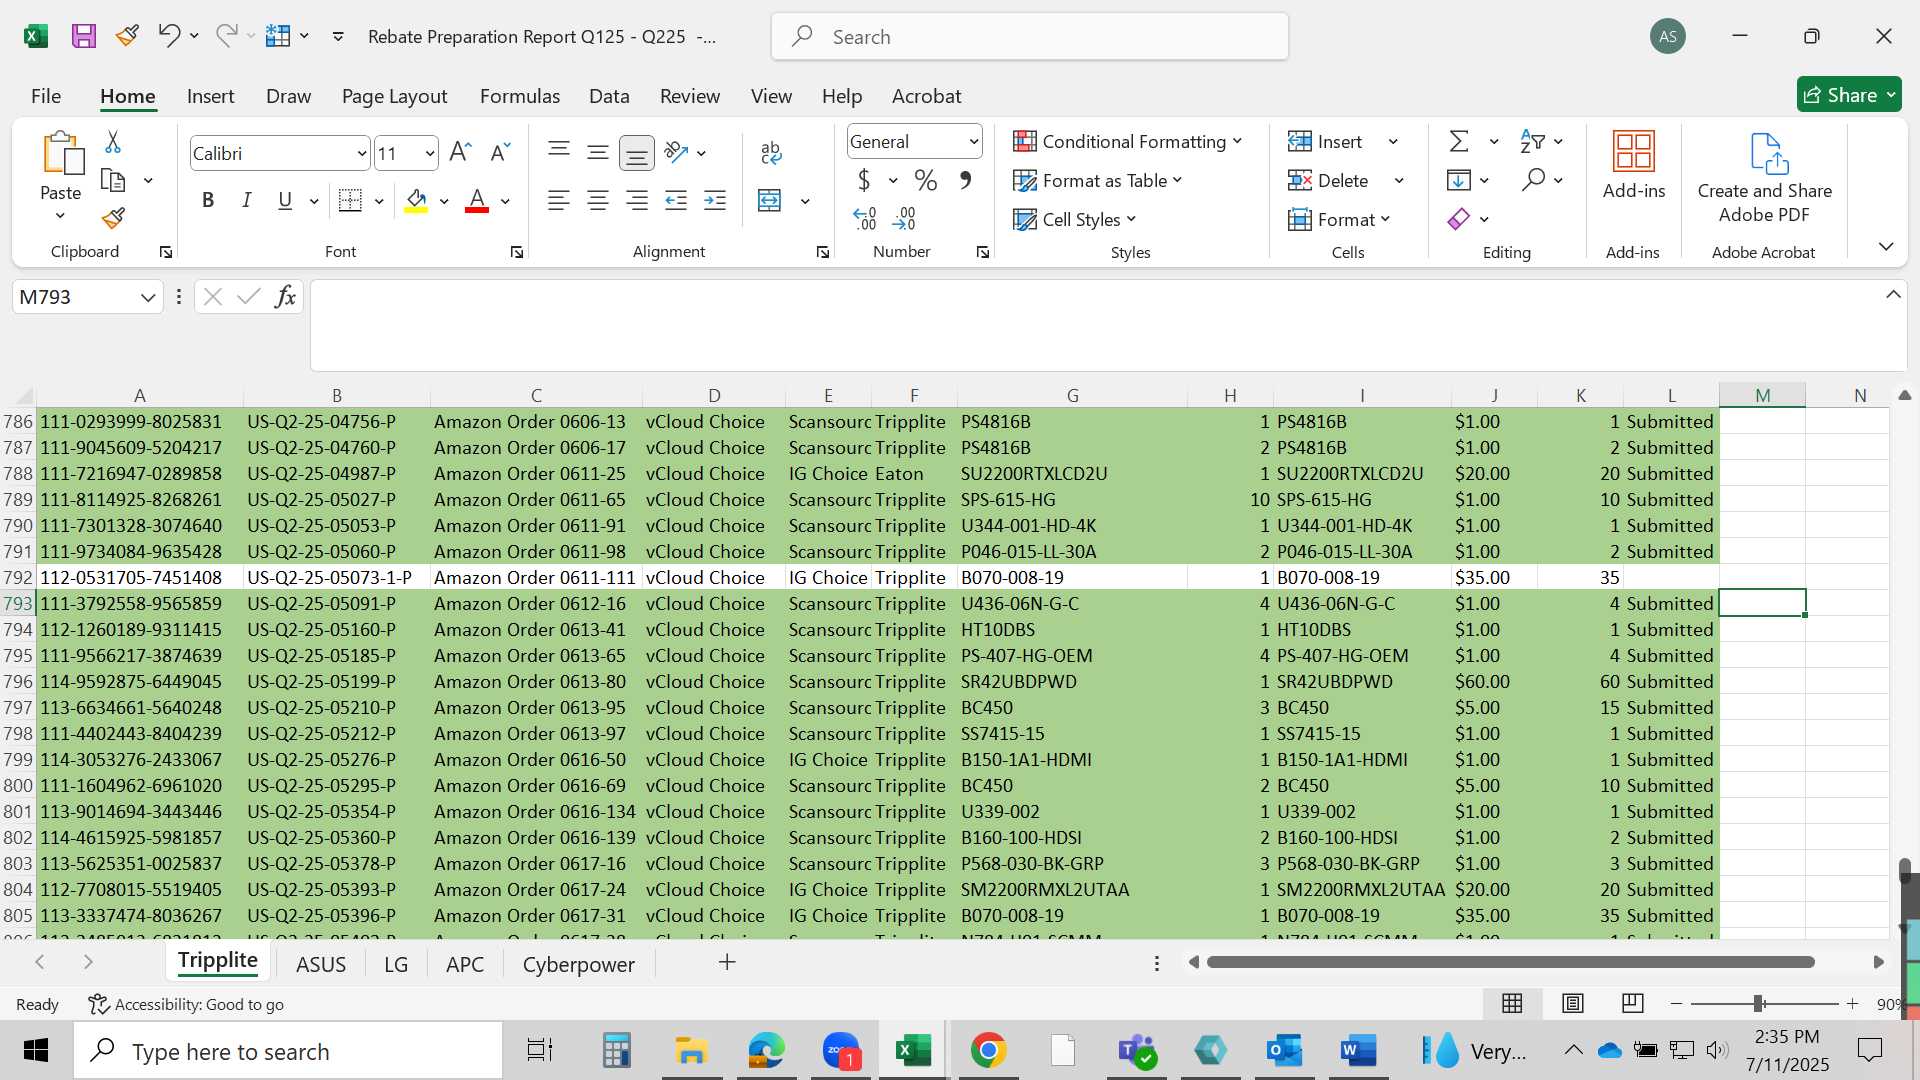This screenshot has height=1080, width=1920.
Task: Click the Search box in title bar
Action: click(1029, 37)
